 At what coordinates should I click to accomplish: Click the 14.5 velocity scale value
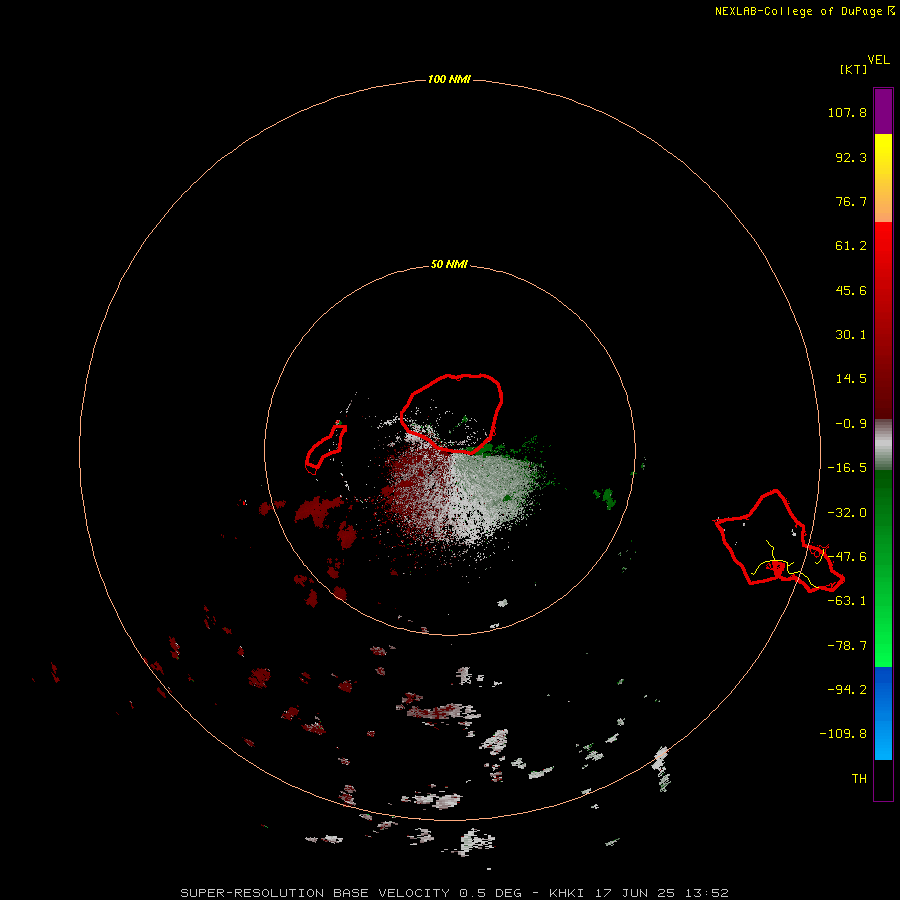click(x=851, y=379)
